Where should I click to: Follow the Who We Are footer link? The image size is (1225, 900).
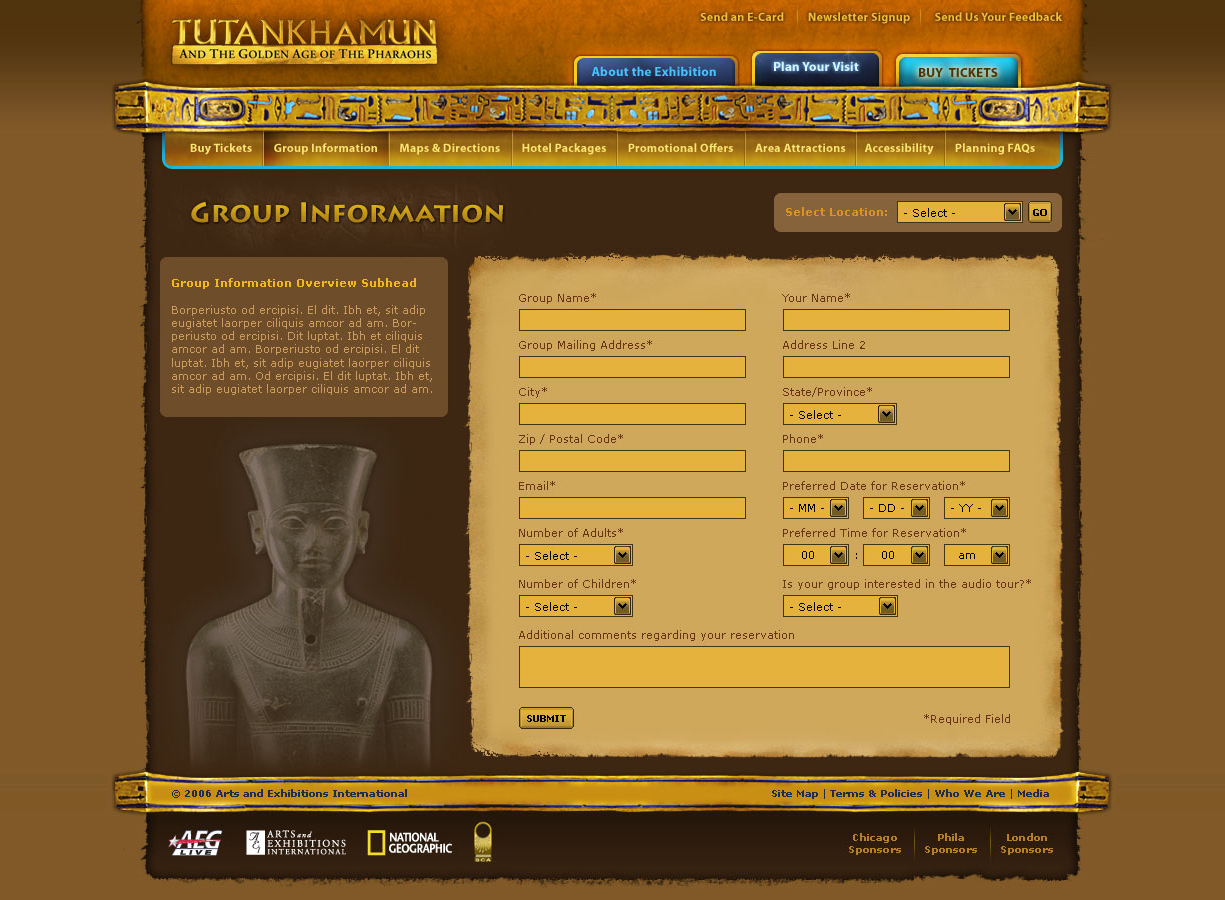[x=970, y=794]
